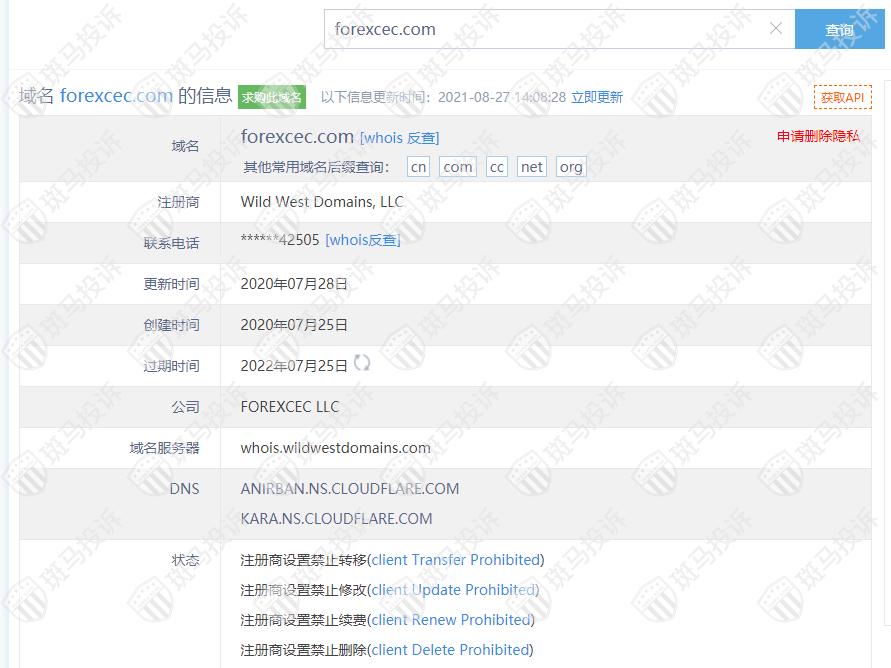Screen dimensions: 891x668
Task: Click the domain search input field
Action: [x=545, y=29]
